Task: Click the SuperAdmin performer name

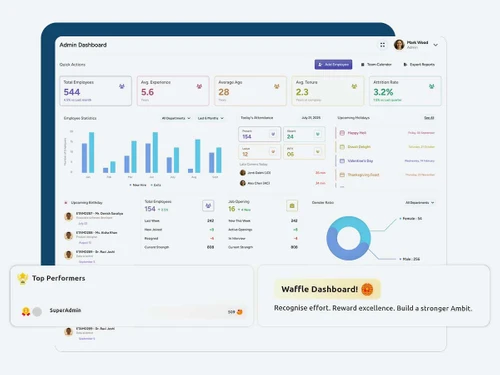Action: tap(65, 310)
